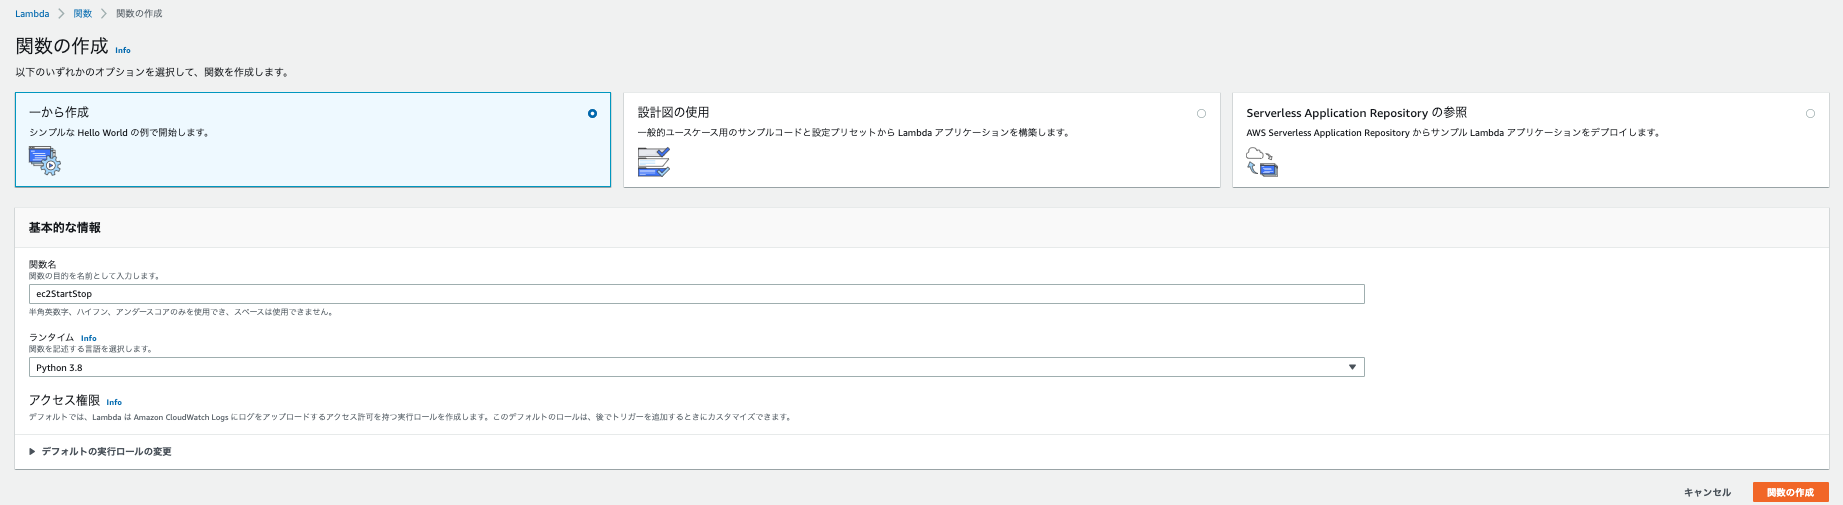Image resolution: width=1843 pixels, height=505 pixels.
Task: Select the 設計図の使用 radio button
Action: pyautogui.click(x=1201, y=114)
